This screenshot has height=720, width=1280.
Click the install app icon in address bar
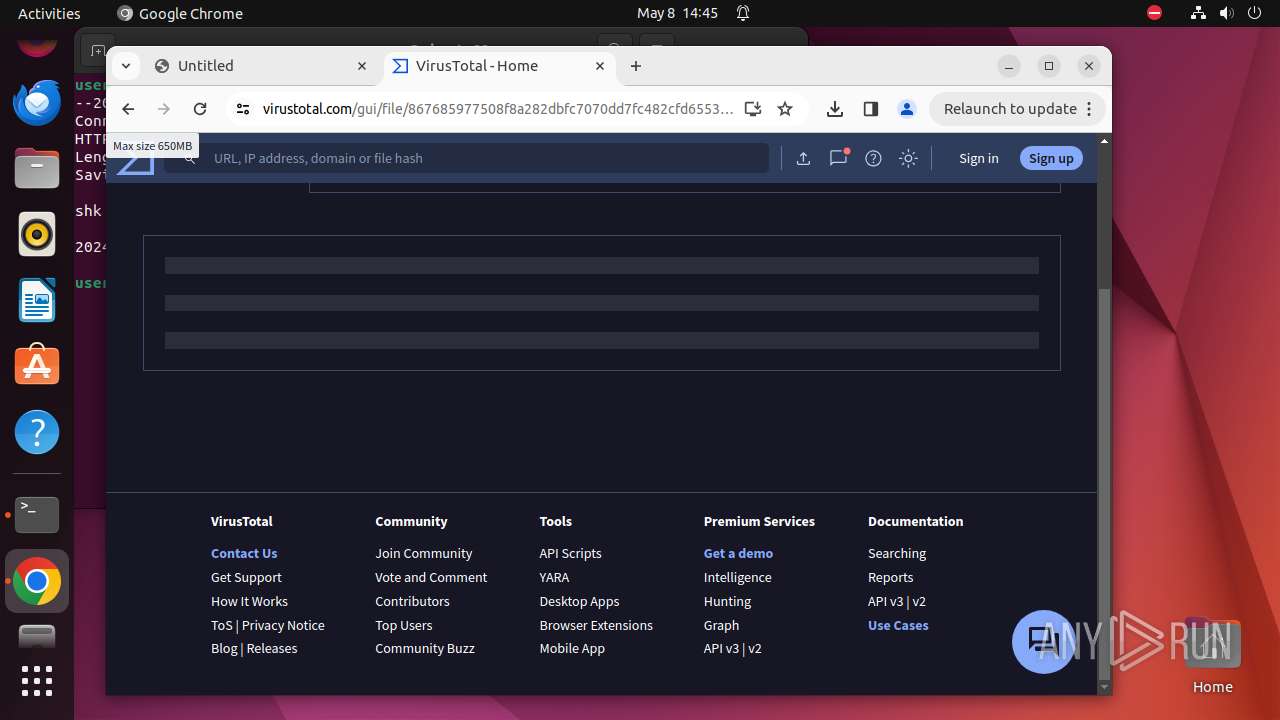753,109
